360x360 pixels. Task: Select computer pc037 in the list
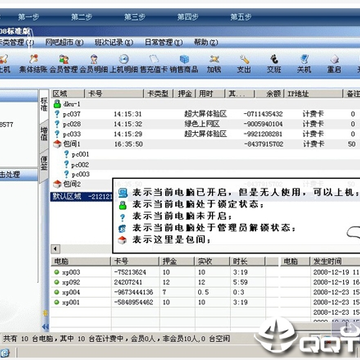click(205, 114)
